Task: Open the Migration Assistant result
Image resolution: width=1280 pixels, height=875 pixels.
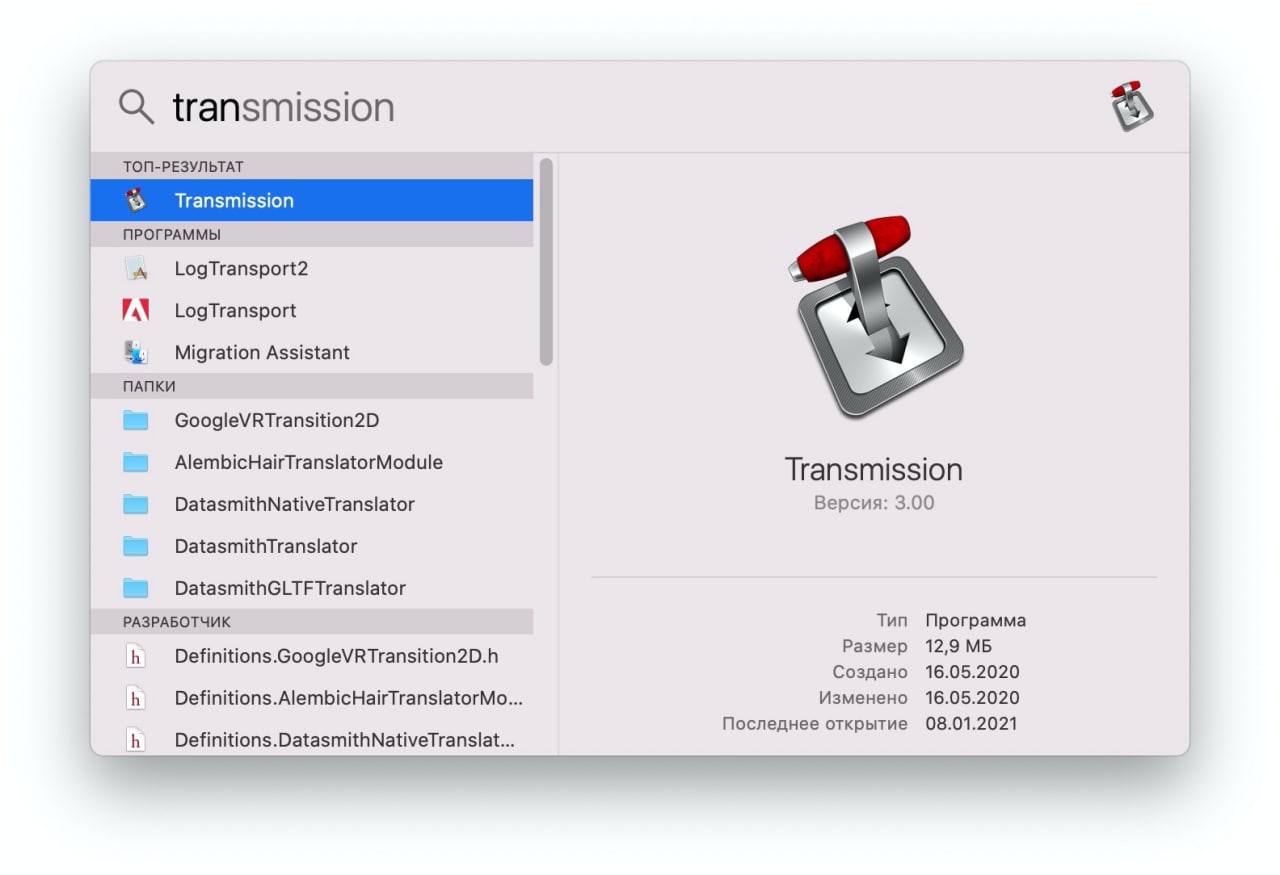Action: 312,352
